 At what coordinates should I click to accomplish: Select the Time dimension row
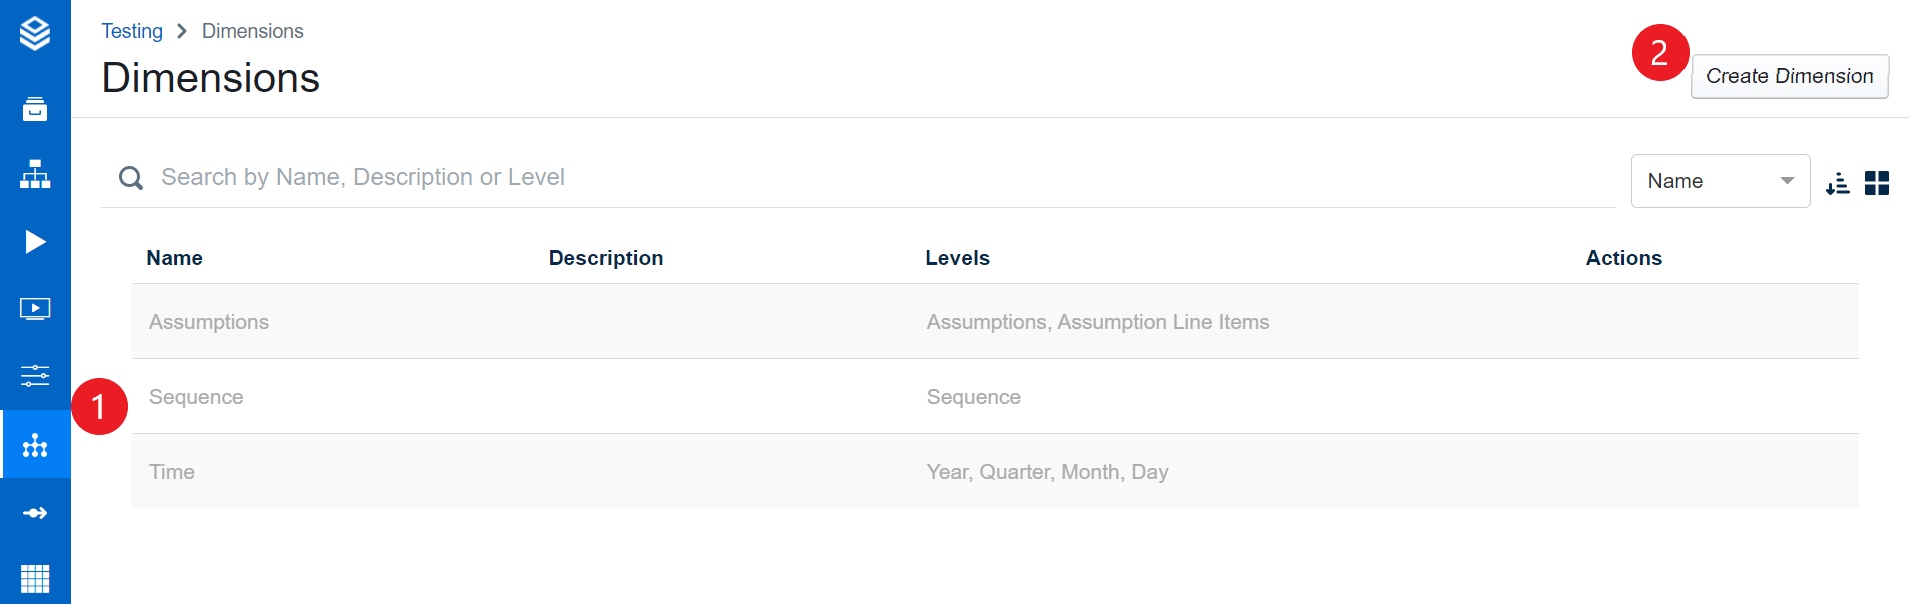[x=172, y=472]
